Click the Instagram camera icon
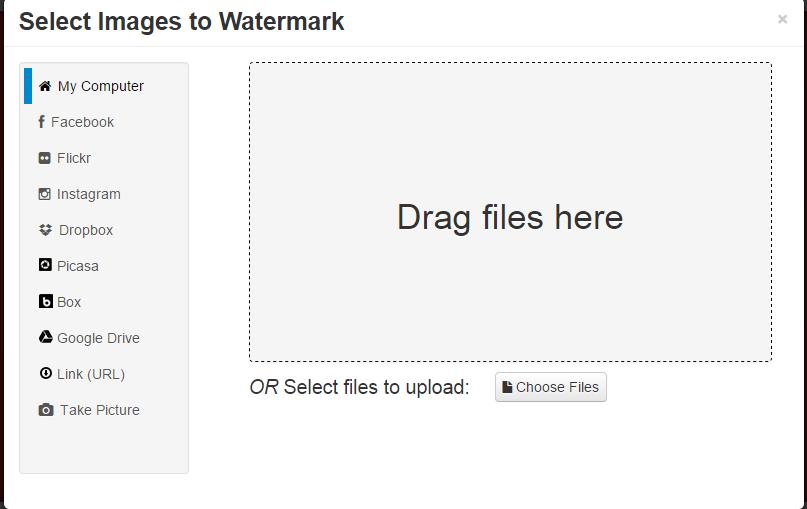 point(45,194)
